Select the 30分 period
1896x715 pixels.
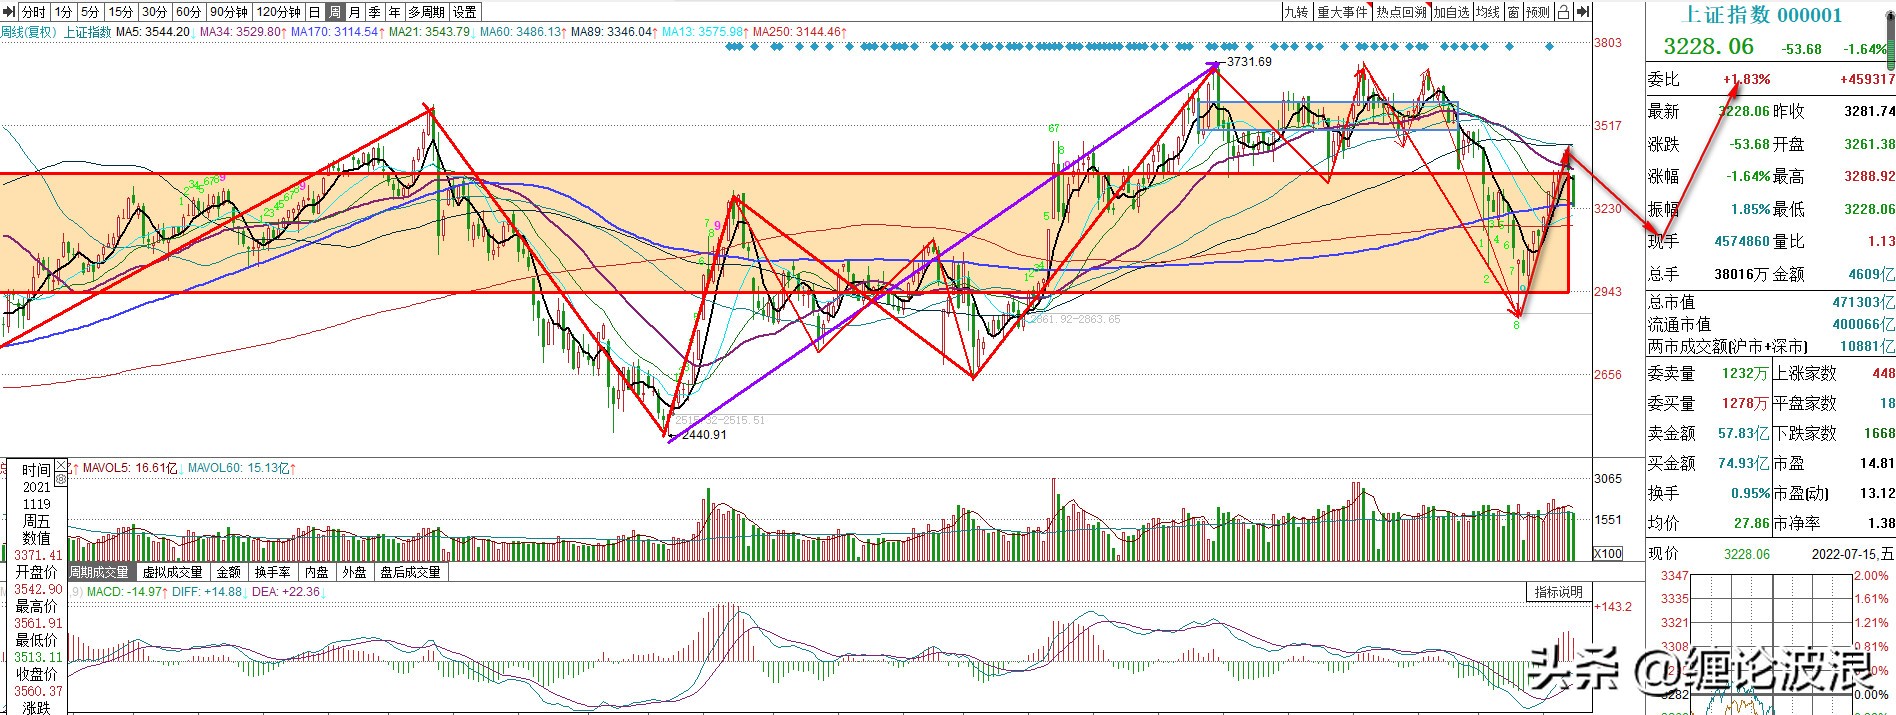[154, 12]
